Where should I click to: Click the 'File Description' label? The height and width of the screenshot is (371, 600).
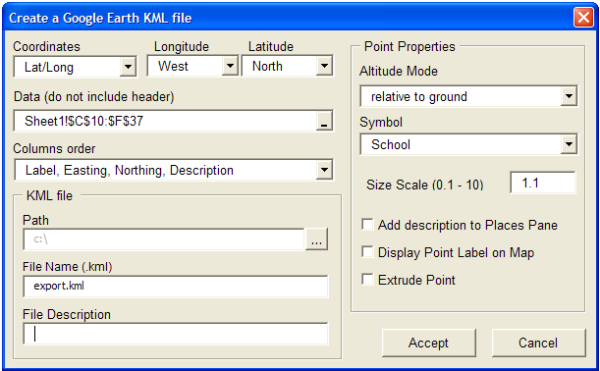click(67, 314)
